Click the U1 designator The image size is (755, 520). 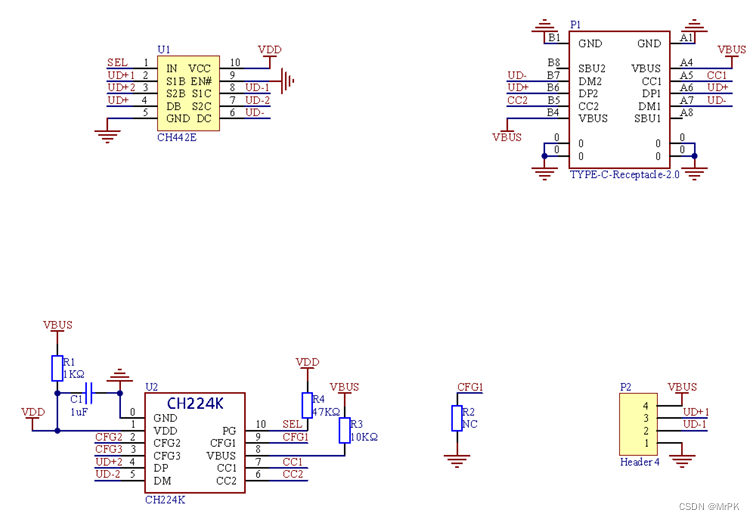[x=164, y=50]
